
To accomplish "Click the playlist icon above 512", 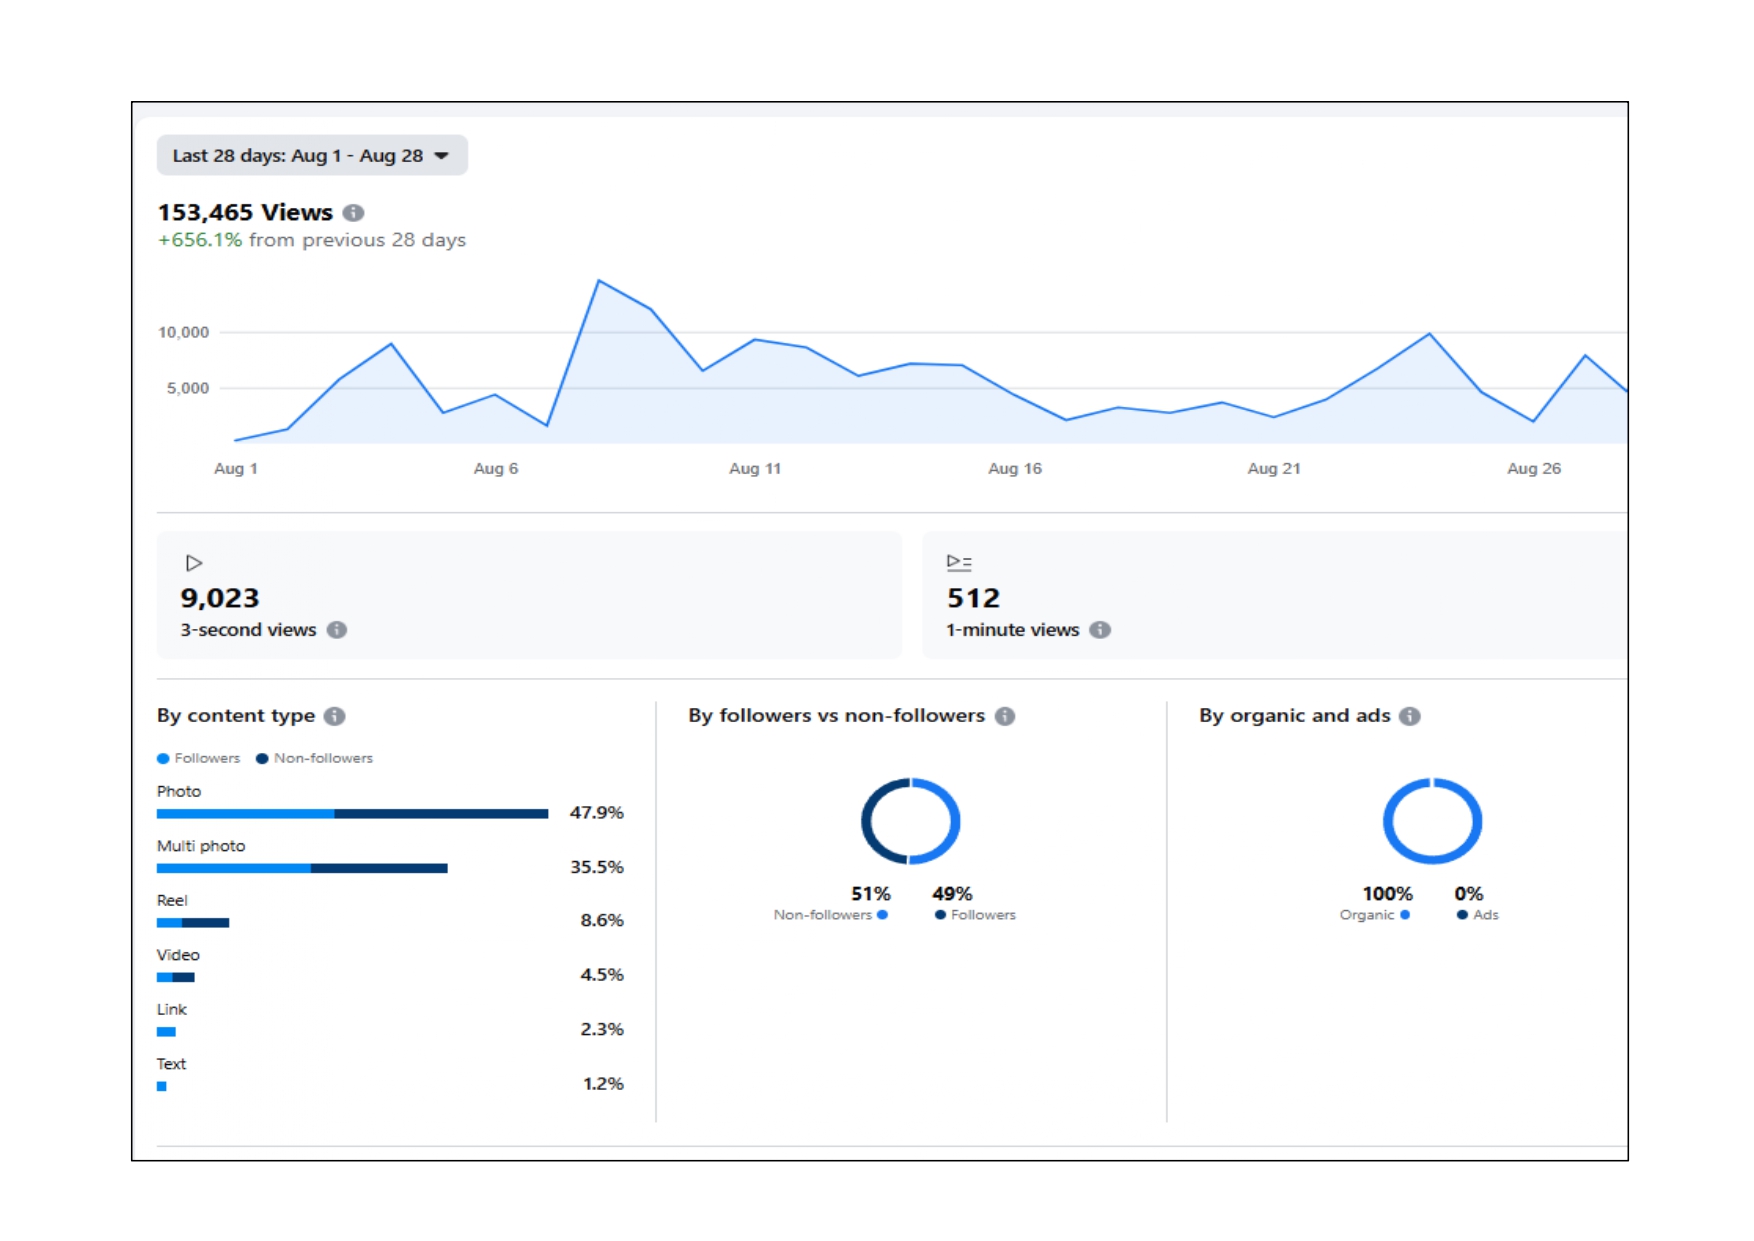I will pyautogui.click(x=959, y=563).
